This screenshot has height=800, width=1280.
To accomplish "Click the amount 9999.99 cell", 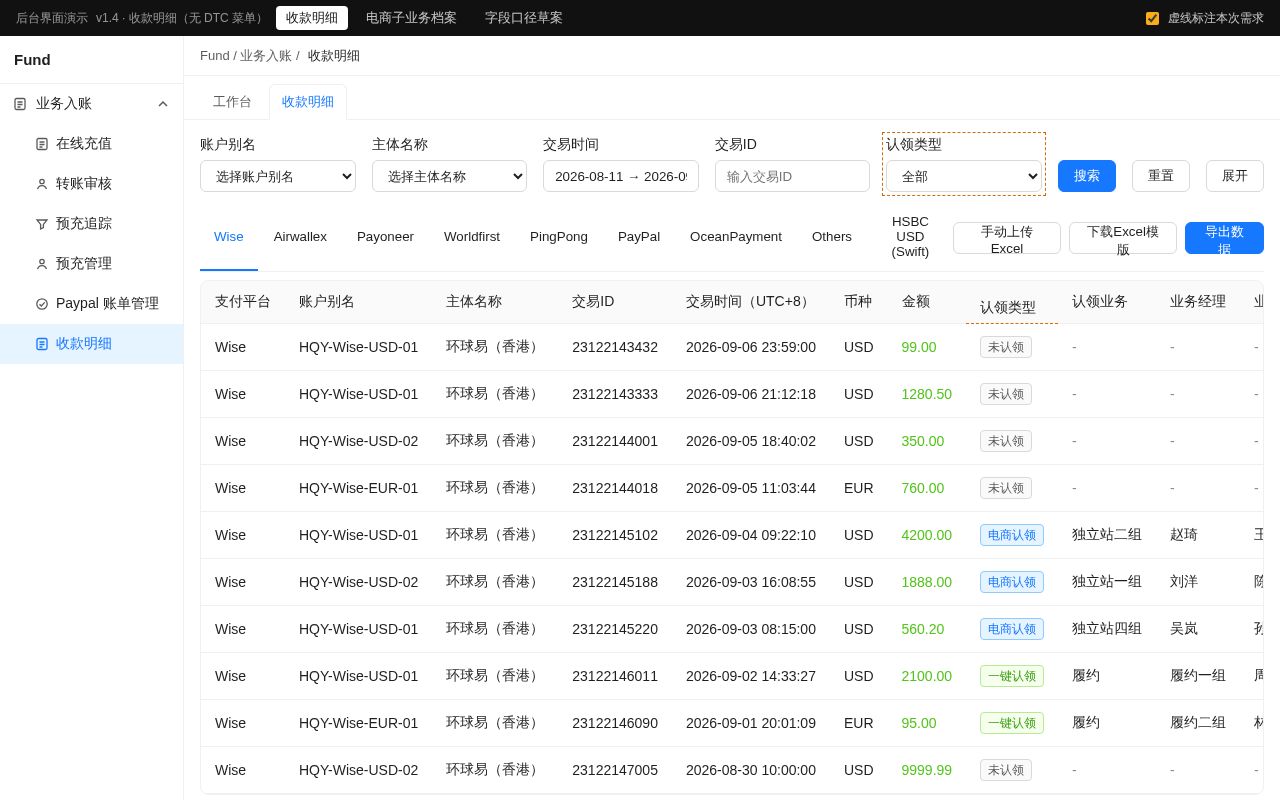I will [927, 770].
